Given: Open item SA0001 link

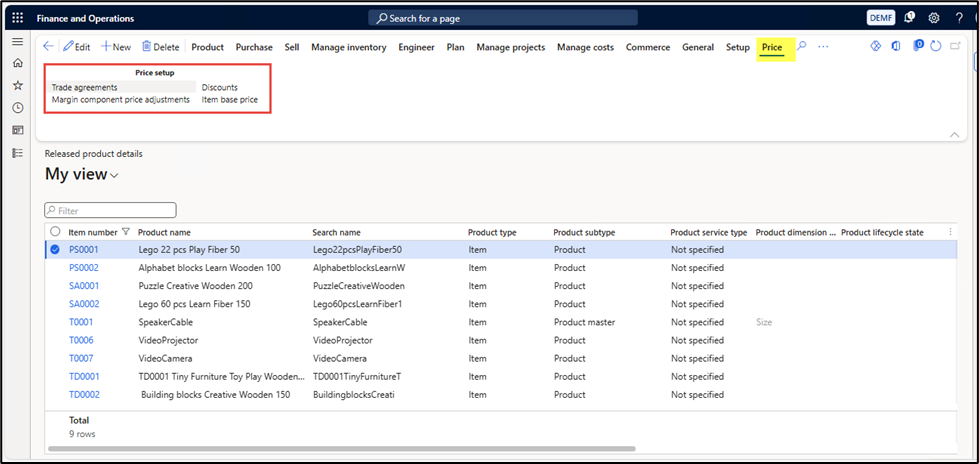Looking at the screenshot, I should coord(84,286).
